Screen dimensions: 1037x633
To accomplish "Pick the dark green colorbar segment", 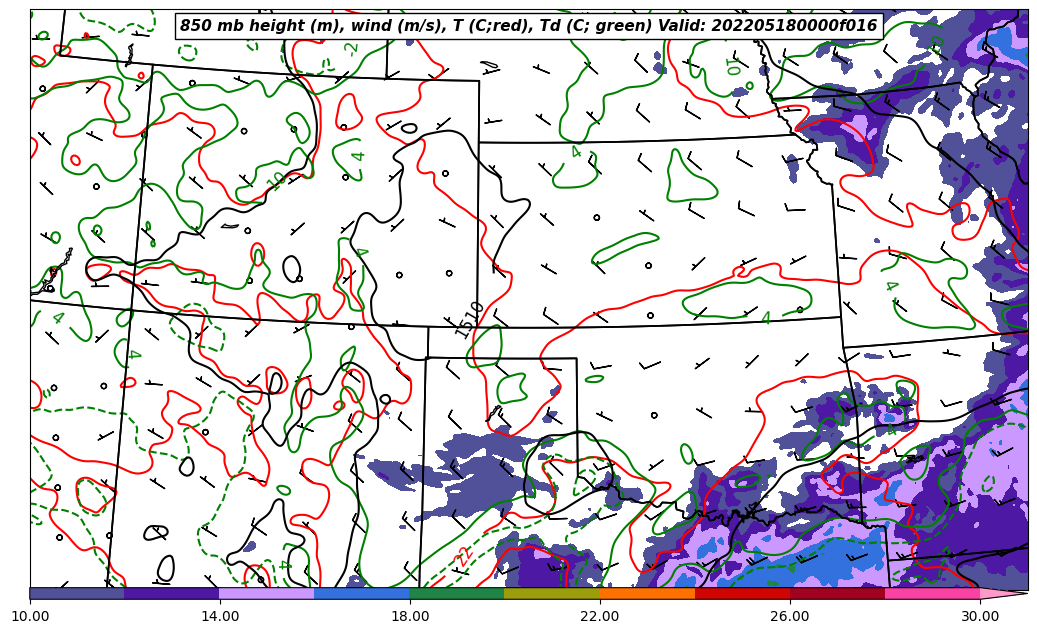I will [457, 593].
